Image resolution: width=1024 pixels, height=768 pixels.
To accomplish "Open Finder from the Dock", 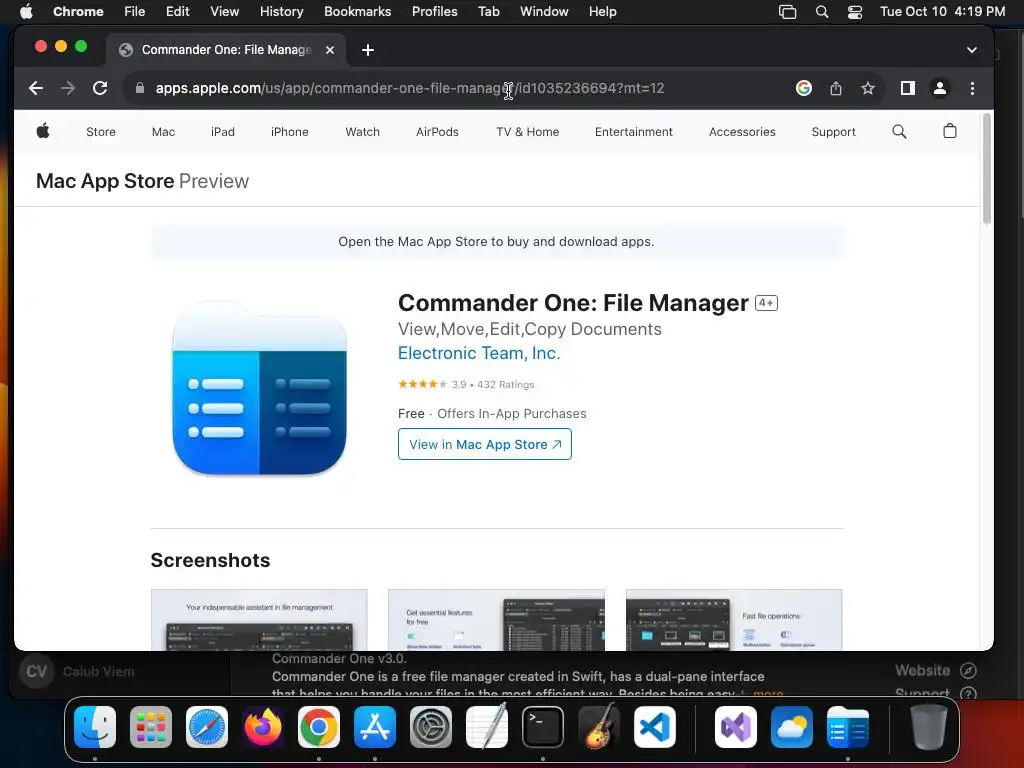I will [x=95, y=727].
